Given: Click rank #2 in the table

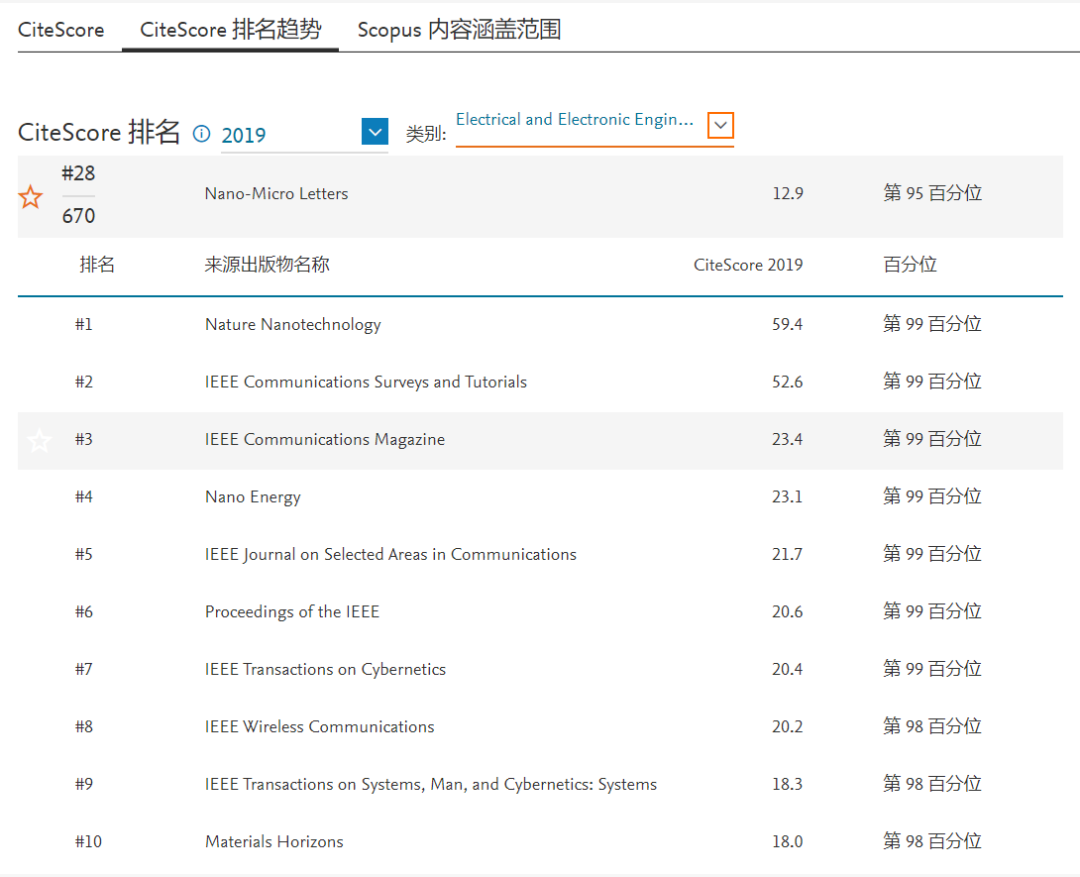Looking at the screenshot, I should click(x=84, y=382).
